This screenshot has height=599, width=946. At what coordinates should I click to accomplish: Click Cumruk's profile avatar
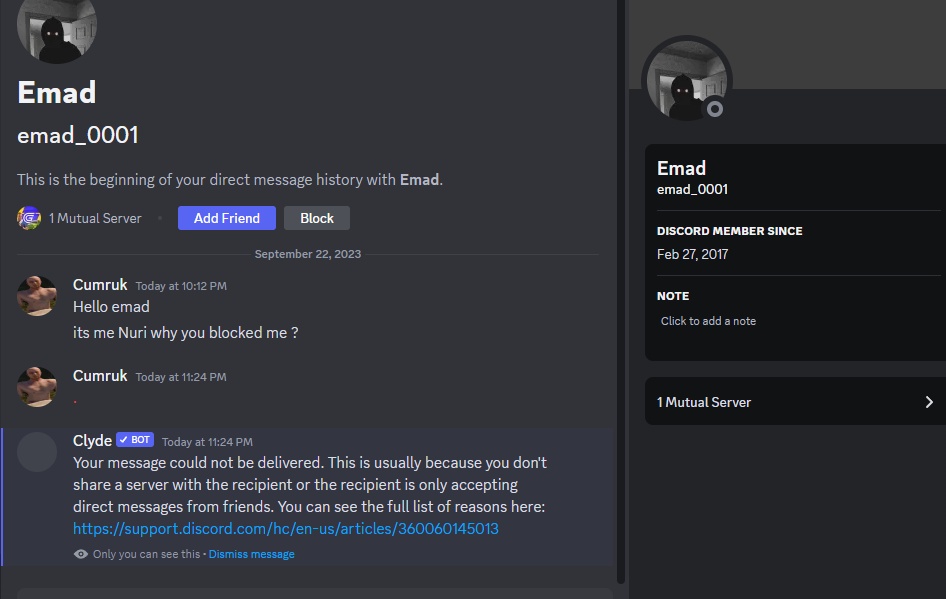[x=37, y=296]
